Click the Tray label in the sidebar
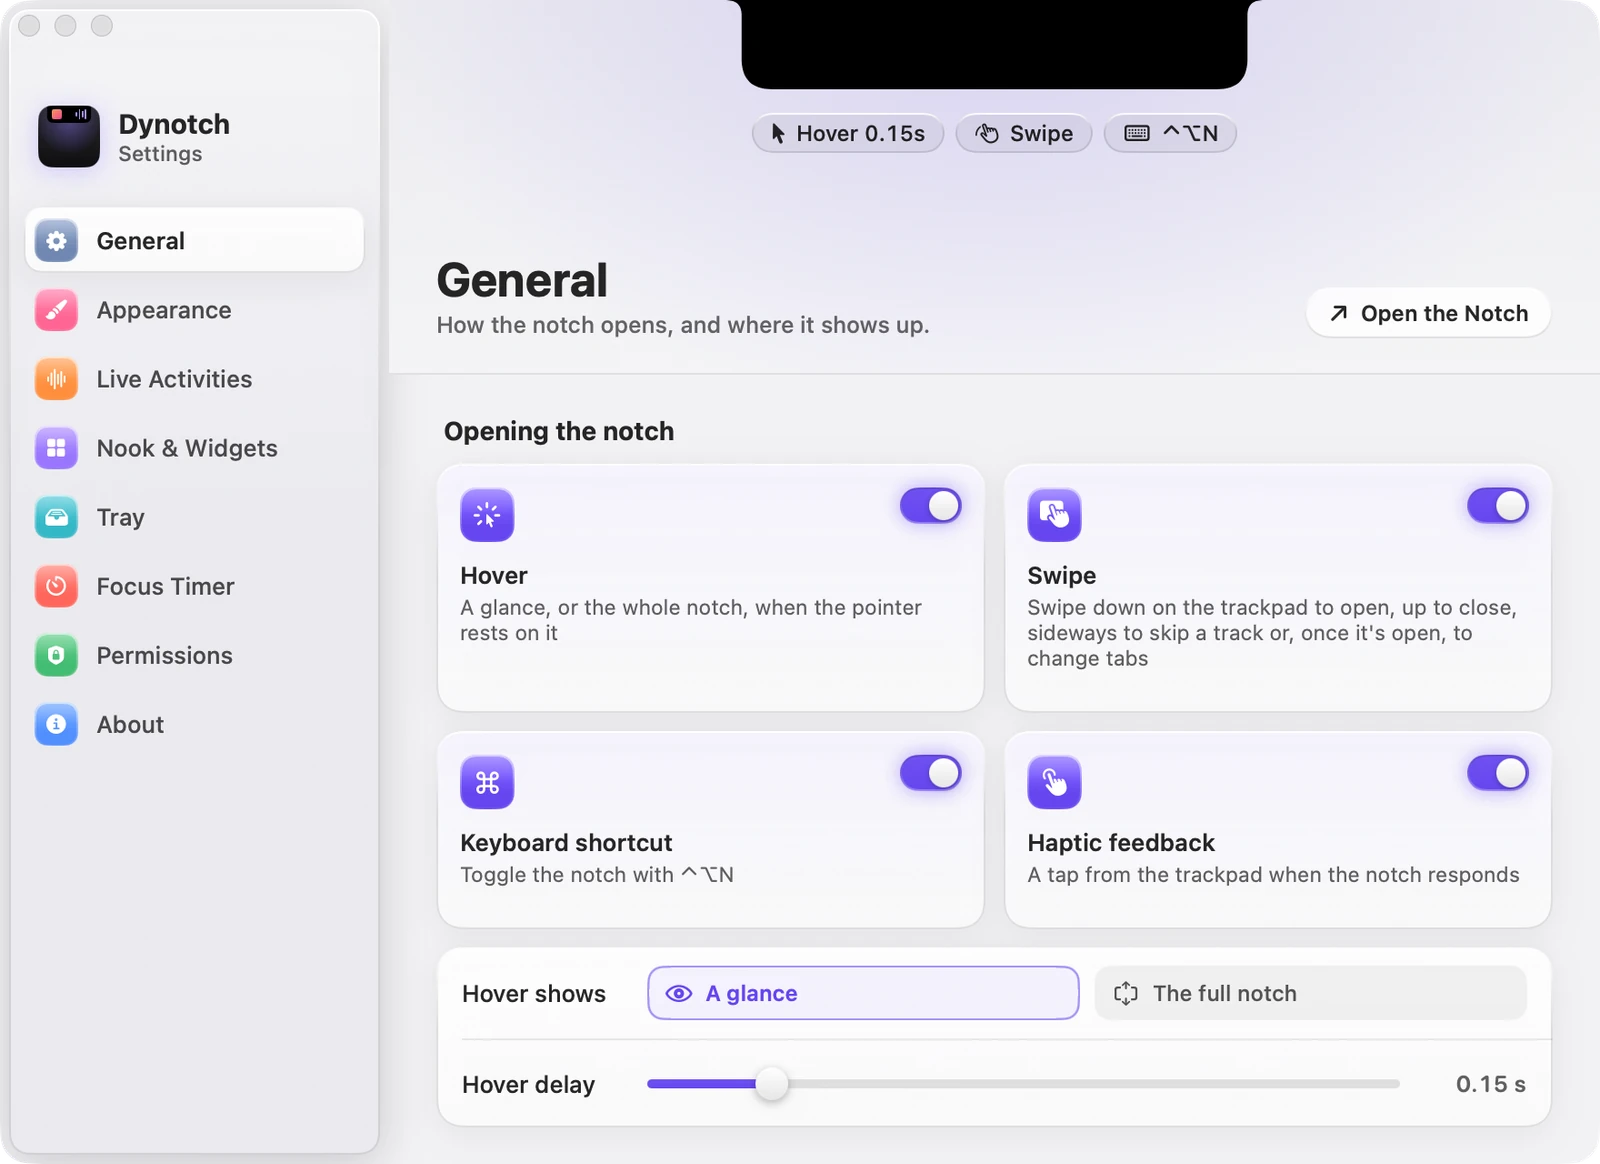The width and height of the screenshot is (1600, 1164). click(121, 518)
